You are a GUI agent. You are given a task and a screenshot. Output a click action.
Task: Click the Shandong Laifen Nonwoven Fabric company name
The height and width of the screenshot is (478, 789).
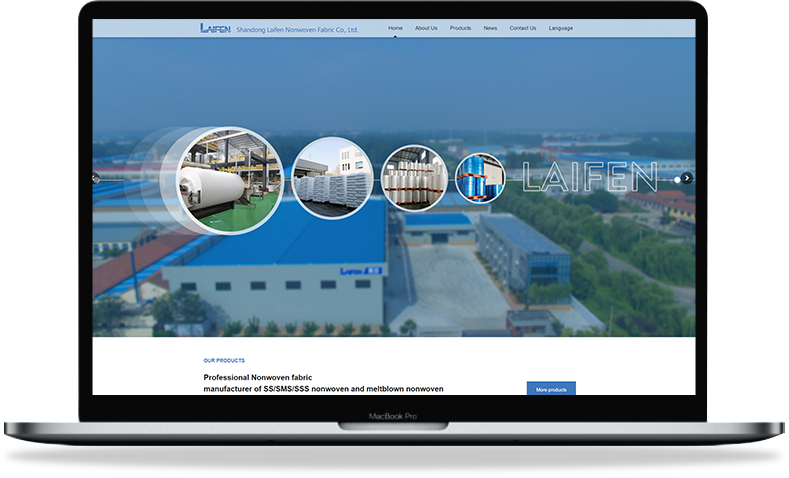coord(297,30)
